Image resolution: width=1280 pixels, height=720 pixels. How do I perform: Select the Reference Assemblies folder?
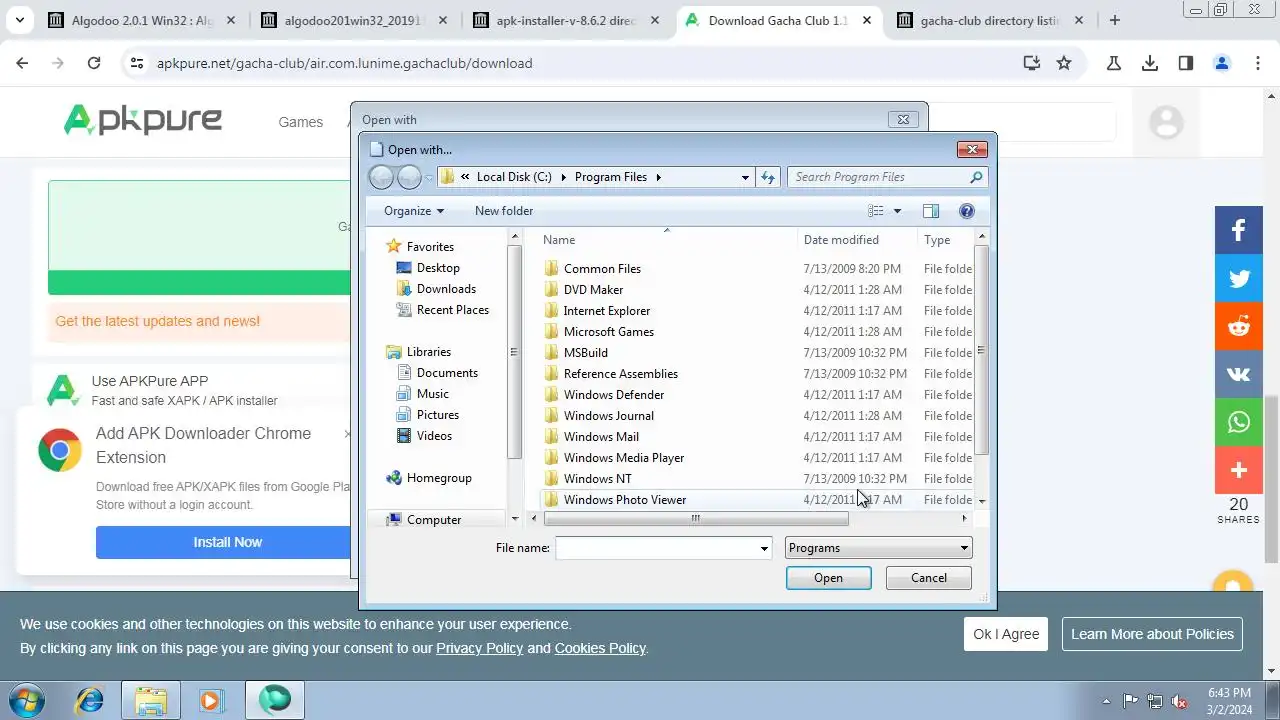620,374
